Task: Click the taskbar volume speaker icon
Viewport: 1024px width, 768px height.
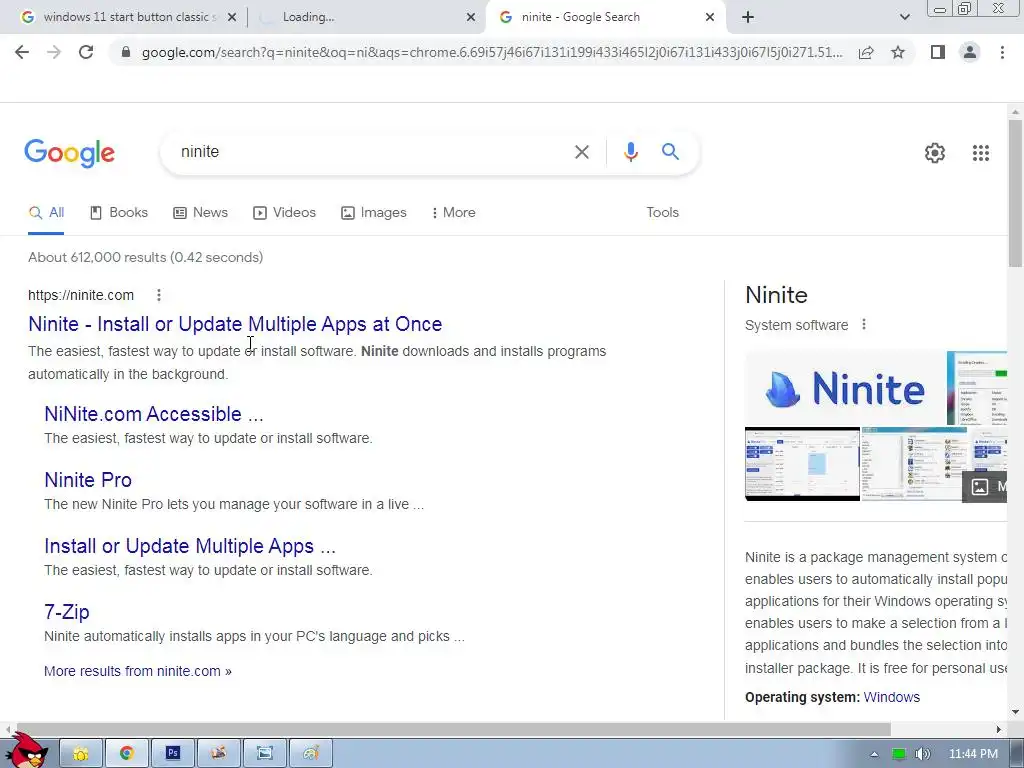Action: pos(922,754)
